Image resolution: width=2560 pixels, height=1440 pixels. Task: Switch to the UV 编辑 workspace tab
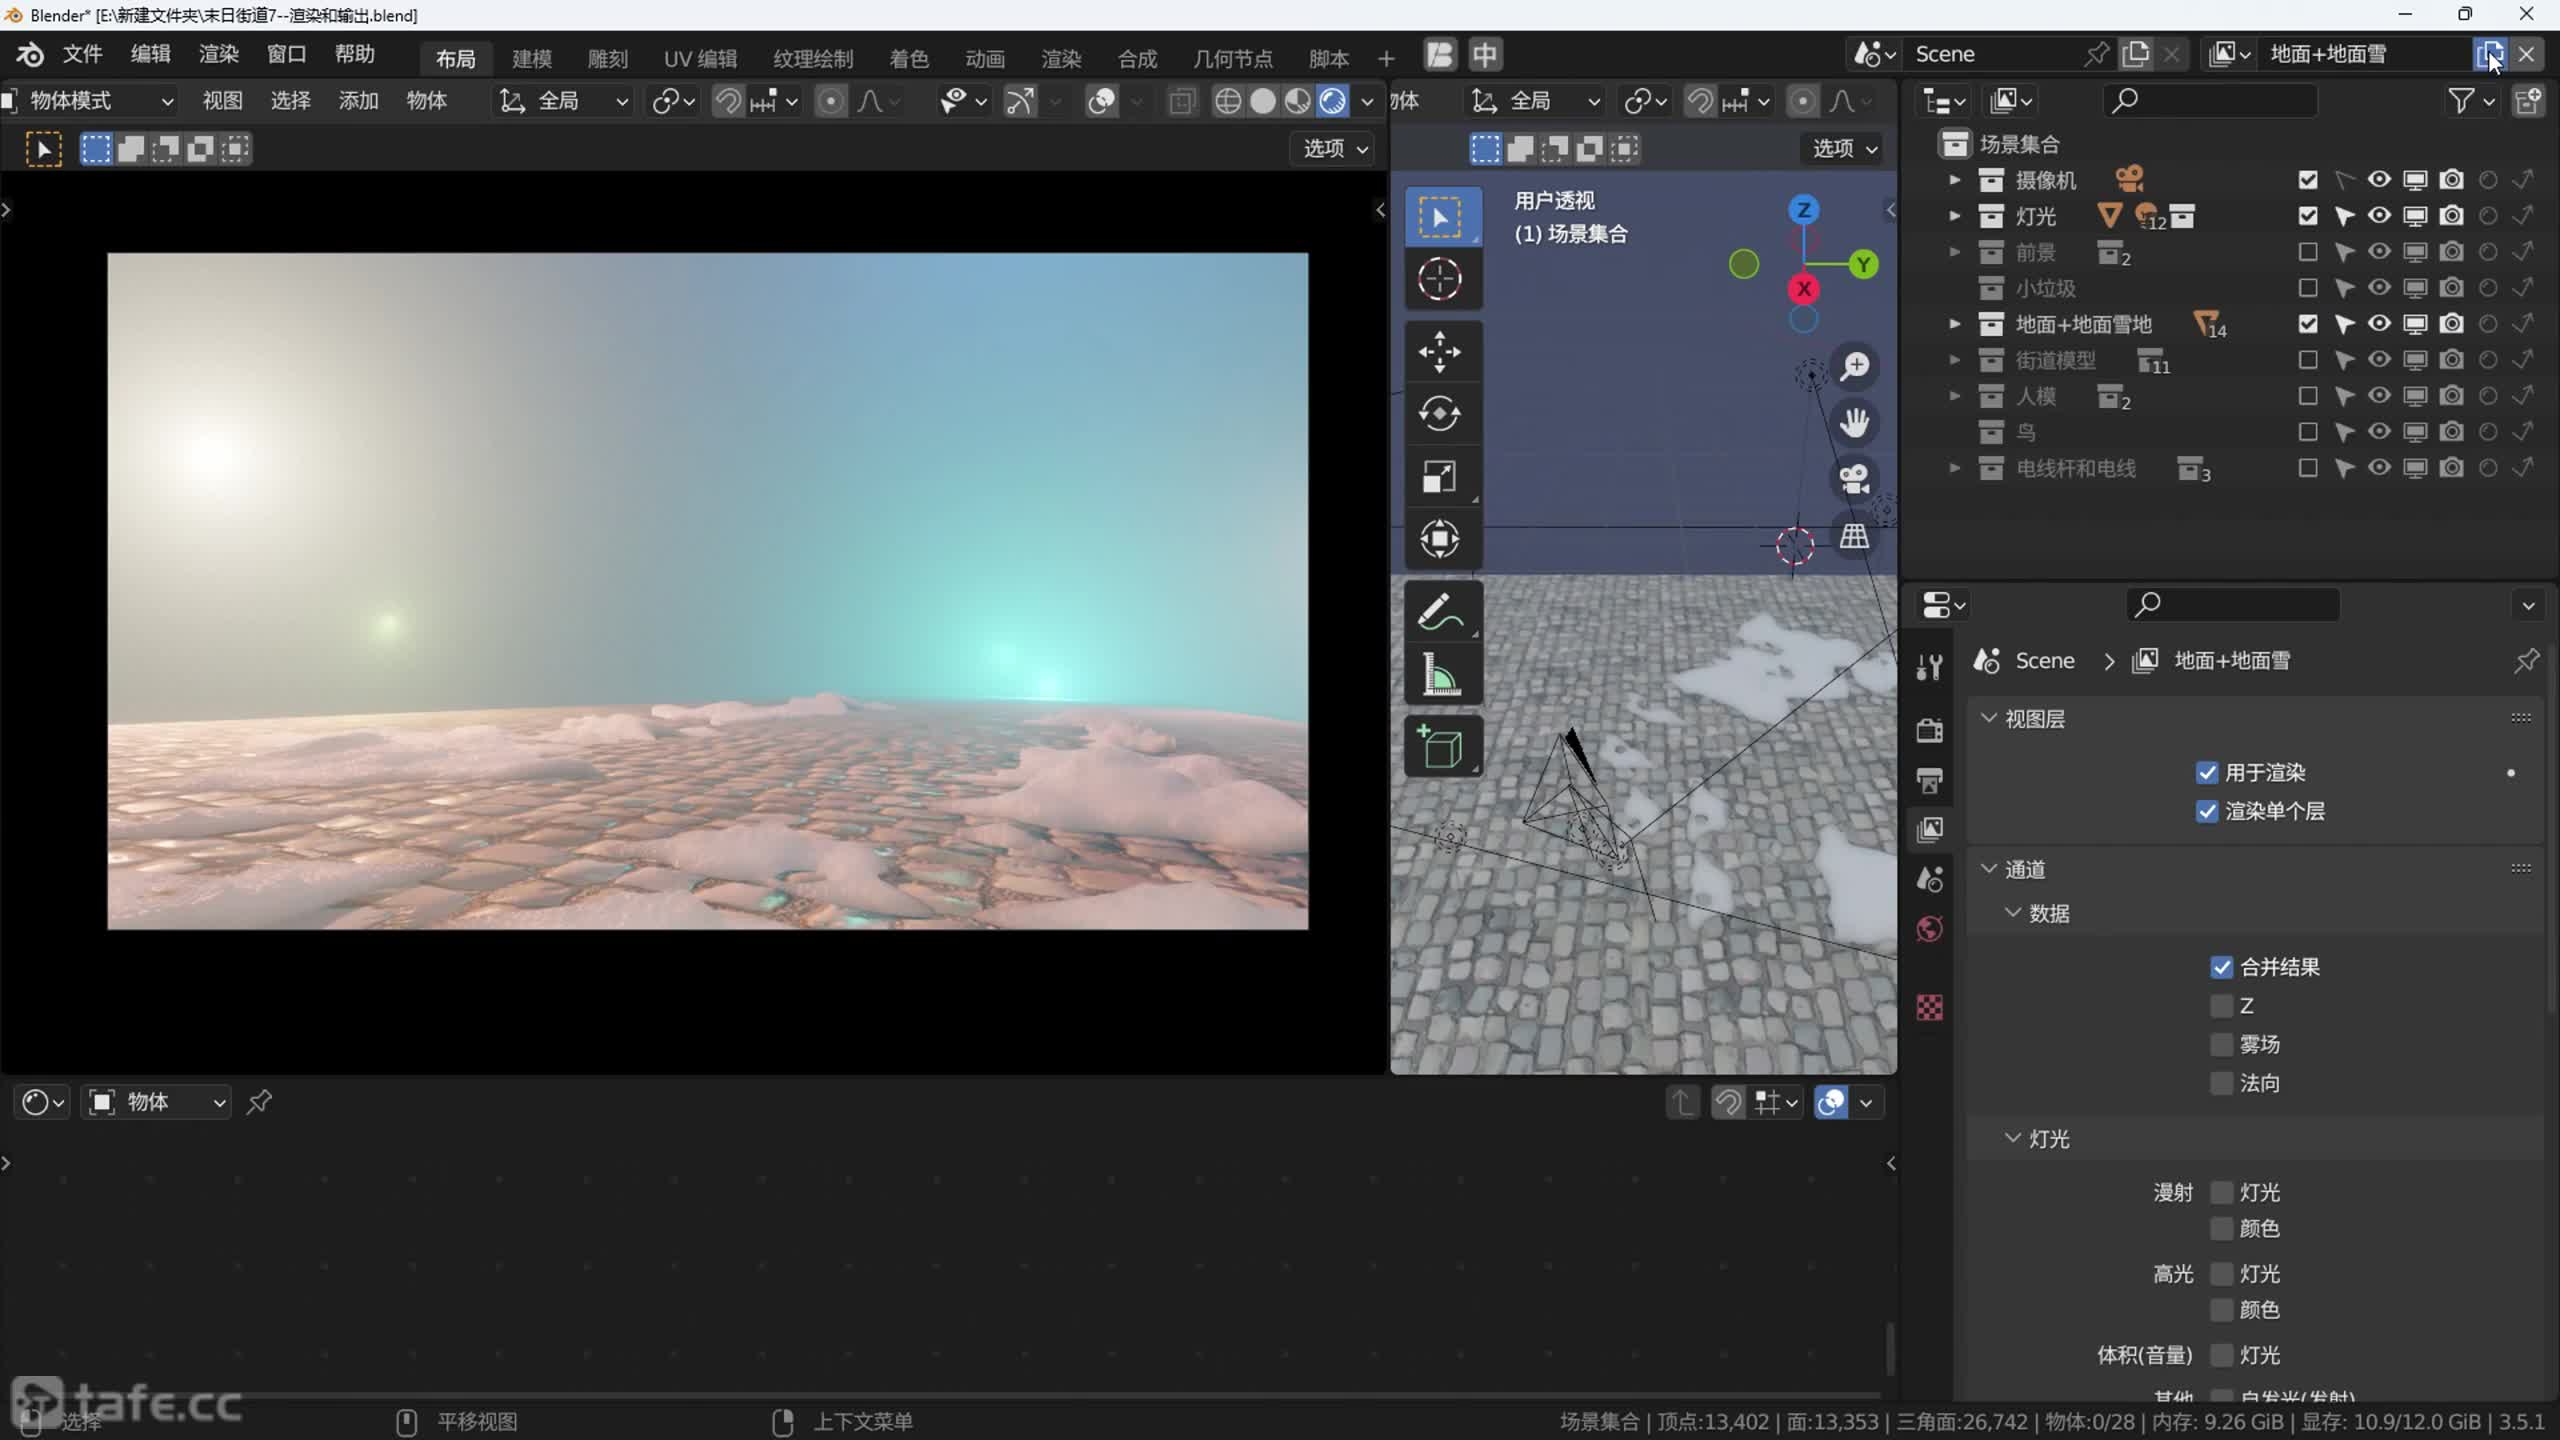[x=700, y=58]
